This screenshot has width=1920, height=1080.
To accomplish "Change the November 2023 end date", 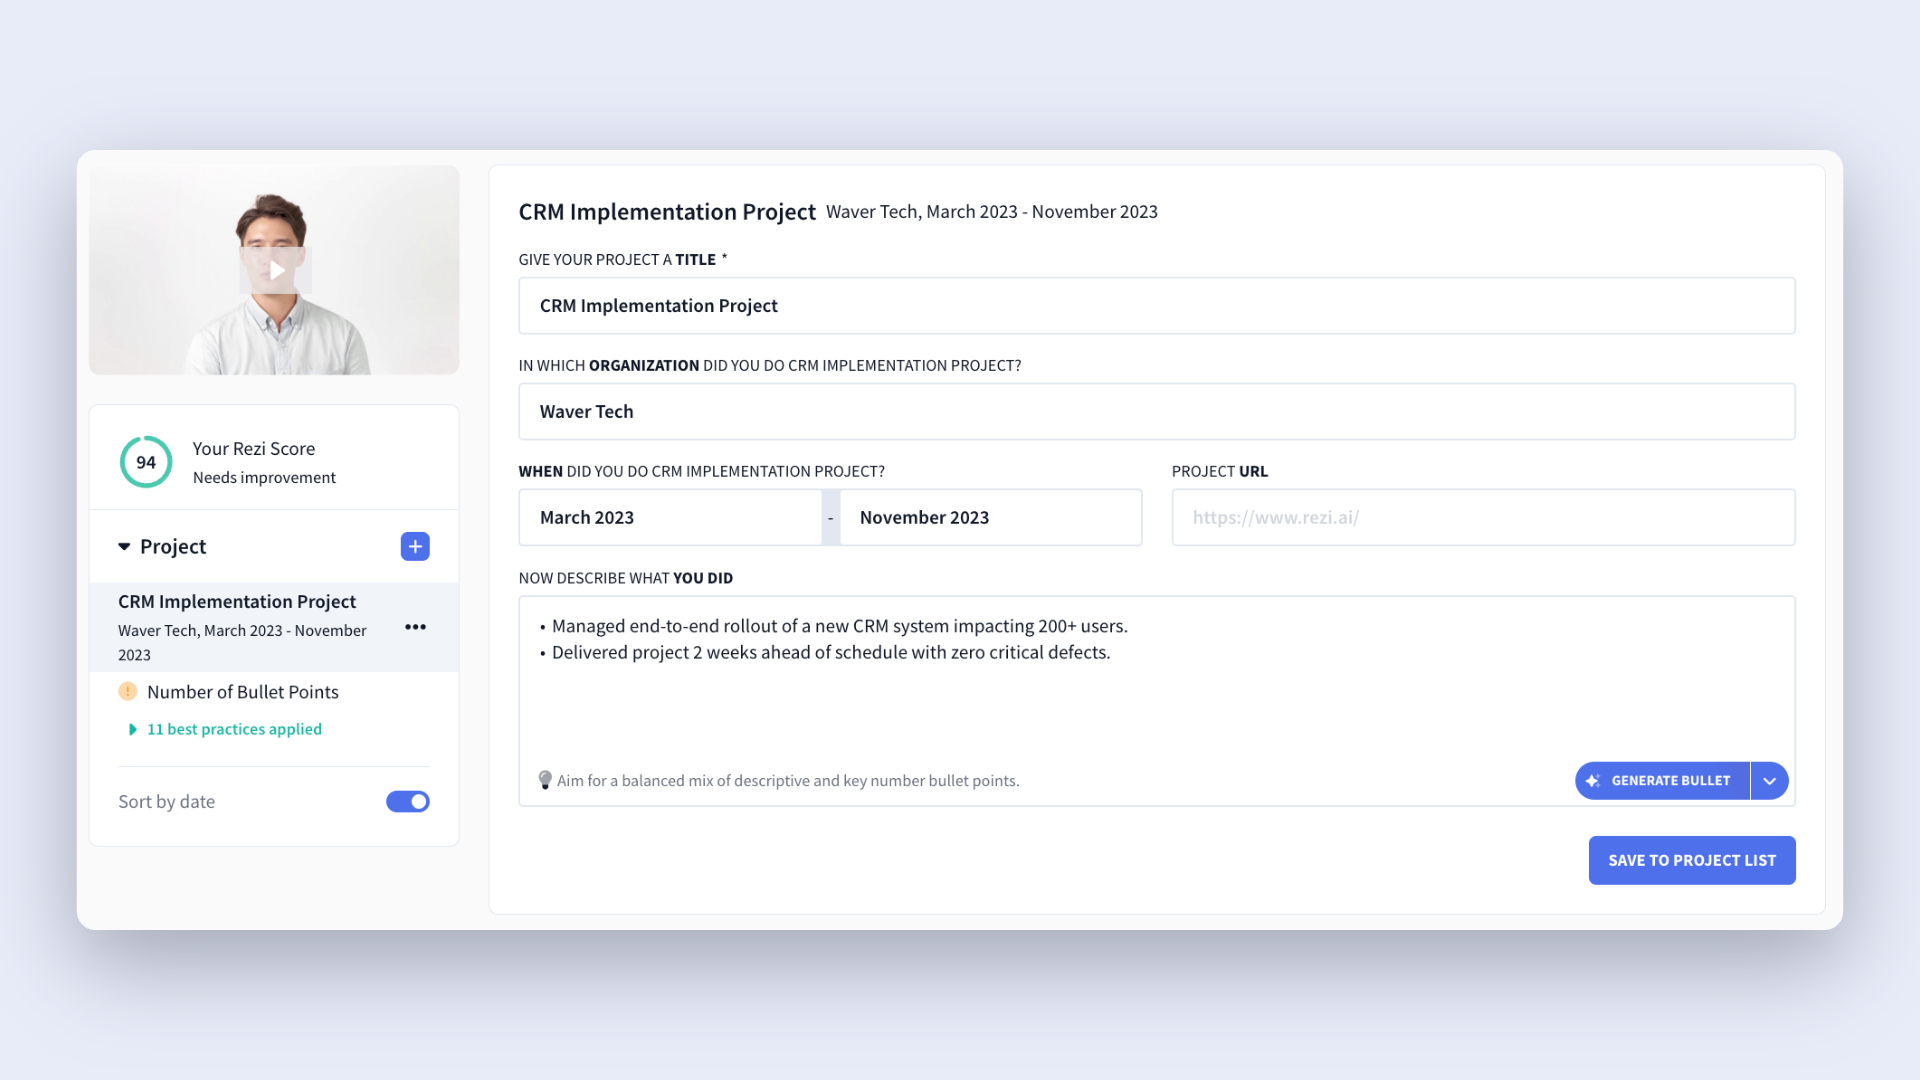I will click(x=990, y=518).
